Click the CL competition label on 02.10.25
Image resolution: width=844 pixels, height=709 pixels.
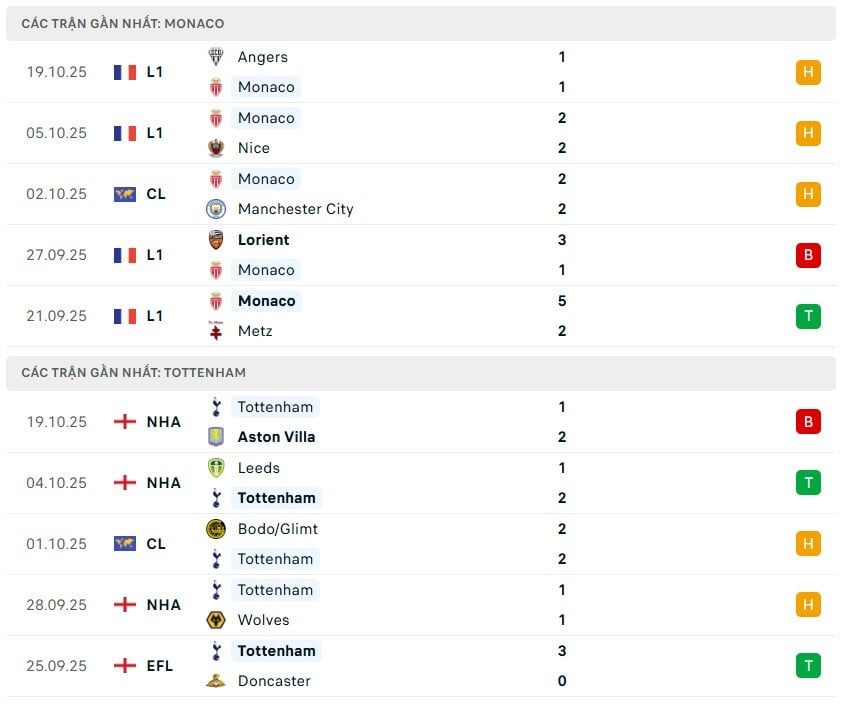pos(156,194)
